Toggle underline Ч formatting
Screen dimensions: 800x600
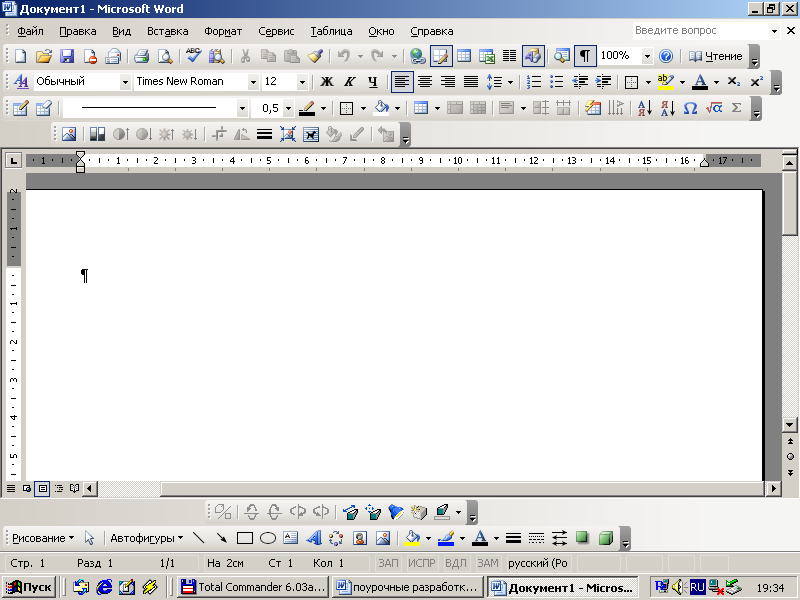(x=373, y=82)
